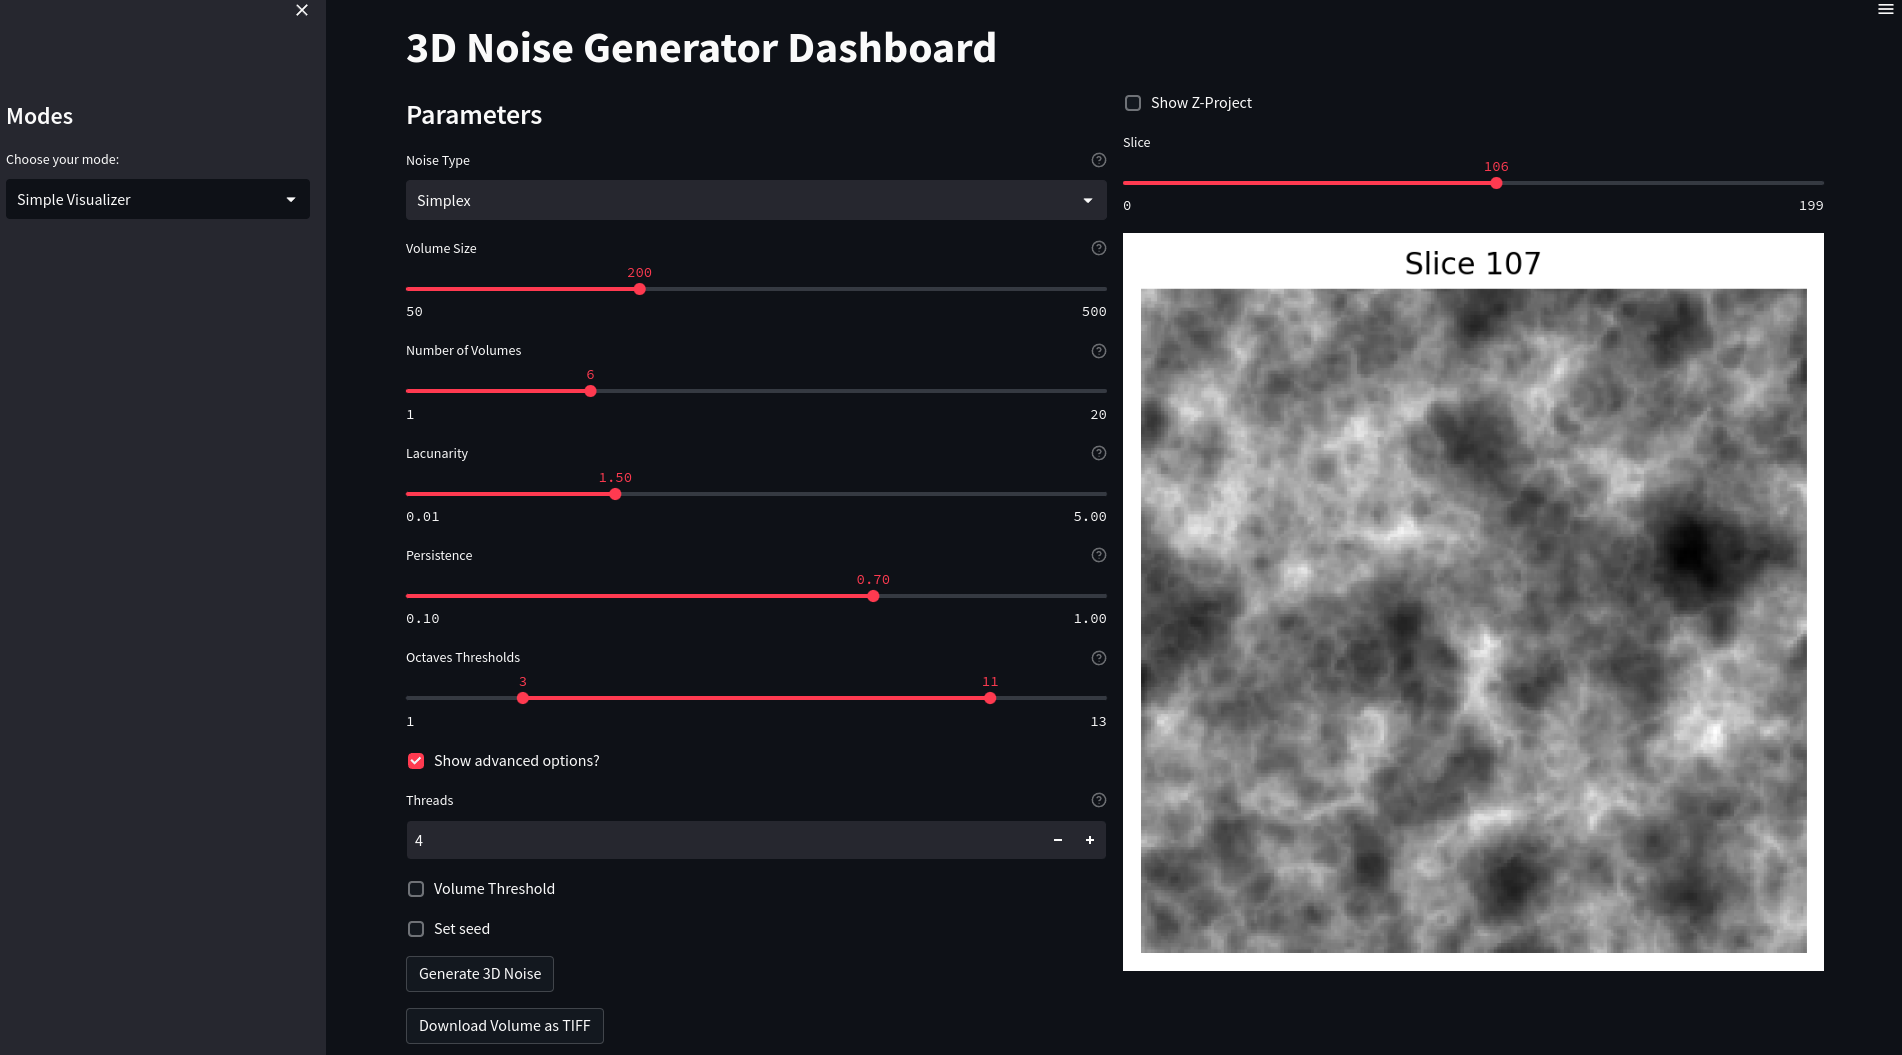This screenshot has height=1055, width=1902.
Task: Click the Persistence minimum value 0.10
Action: pos(423,619)
